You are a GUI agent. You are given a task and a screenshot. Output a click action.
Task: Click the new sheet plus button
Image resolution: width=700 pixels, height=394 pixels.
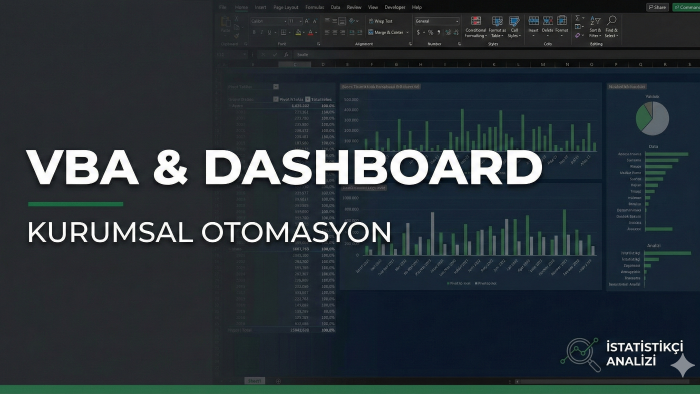278,381
